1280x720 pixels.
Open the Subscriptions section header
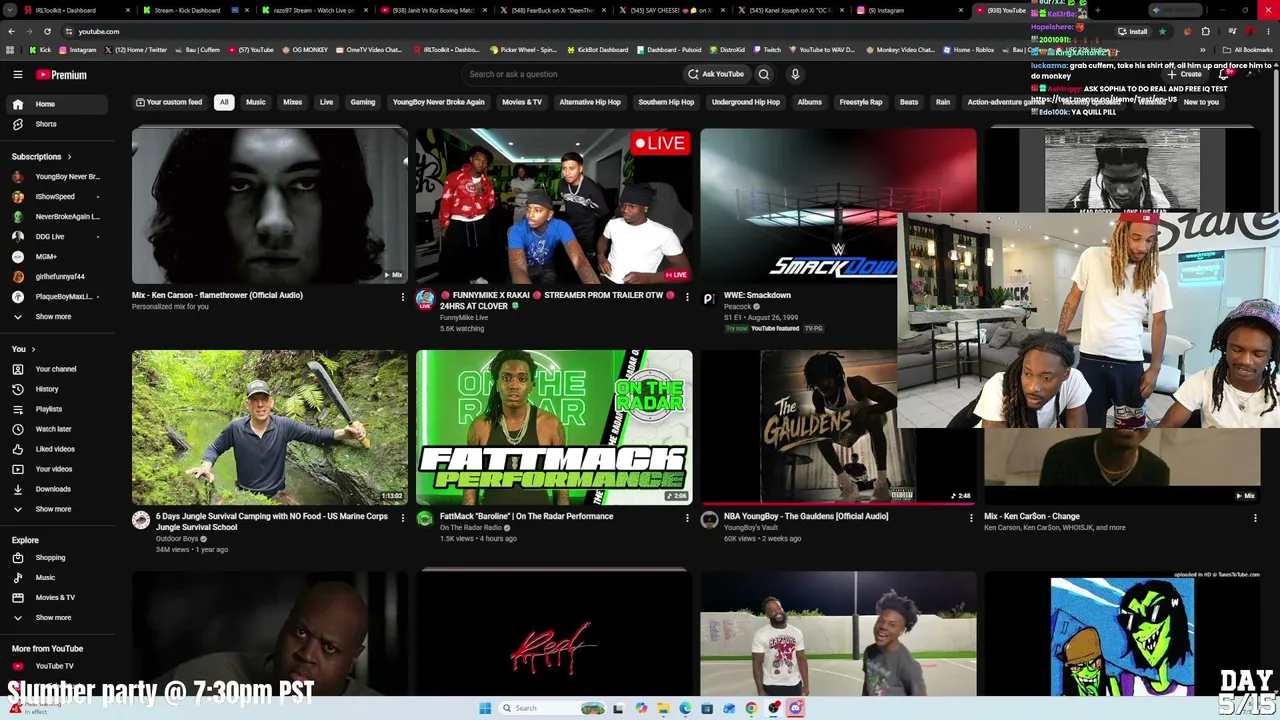tap(42, 157)
